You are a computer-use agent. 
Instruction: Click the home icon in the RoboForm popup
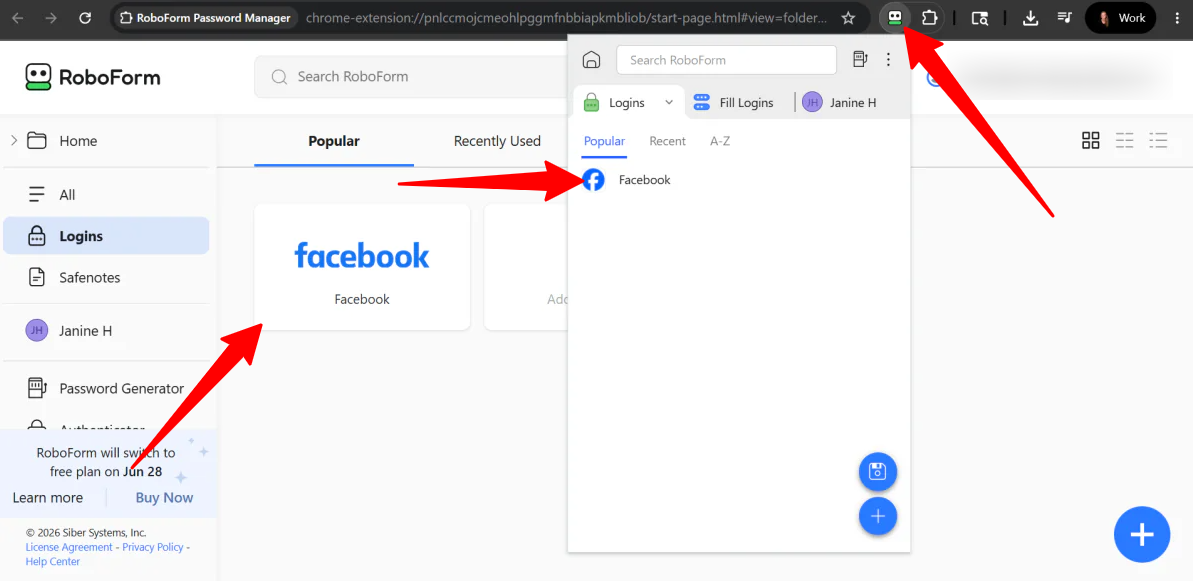point(591,60)
